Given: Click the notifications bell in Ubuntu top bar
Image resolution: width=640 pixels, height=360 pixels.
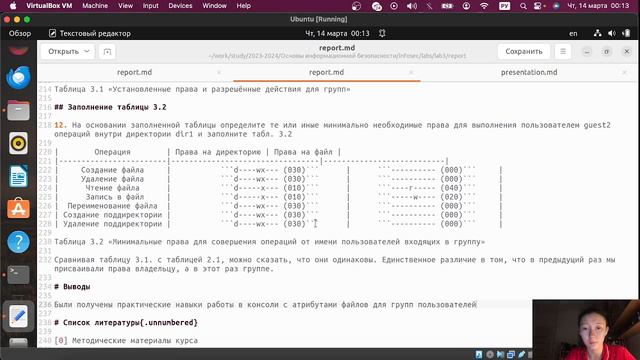Looking at the screenshot, I should click(x=382, y=33).
